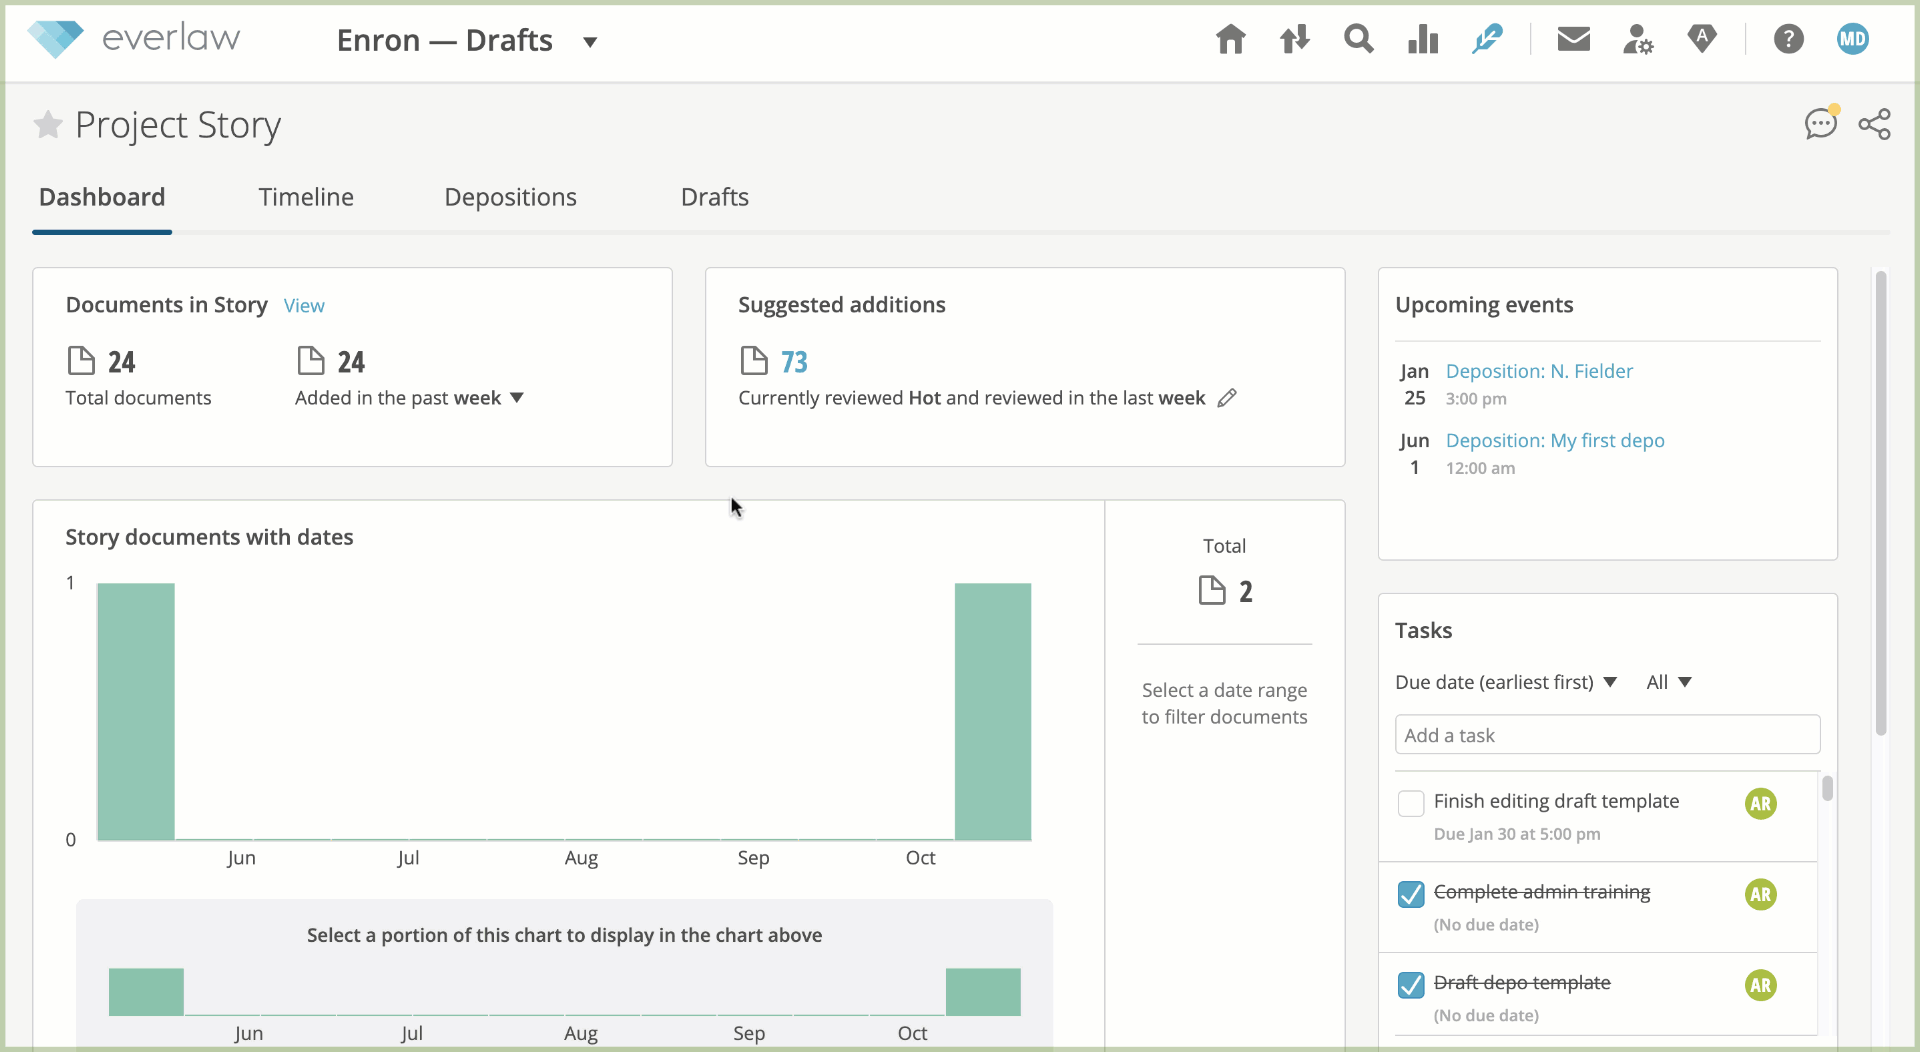
Task: Click the share icon for Project Story
Action: click(x=1875, y=124)
